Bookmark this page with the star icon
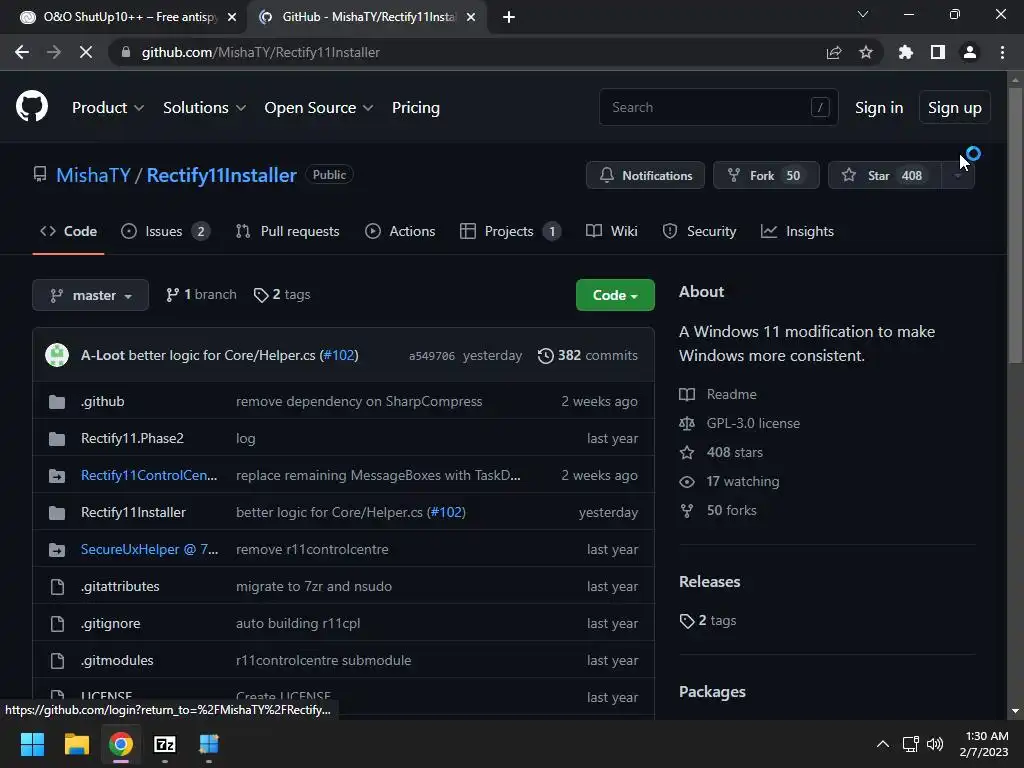 point(866,52)
